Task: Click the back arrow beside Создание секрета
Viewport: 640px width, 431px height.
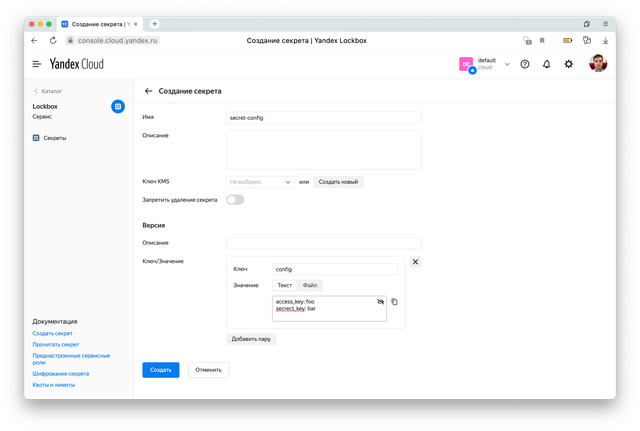Action: [x=149, y=91]
